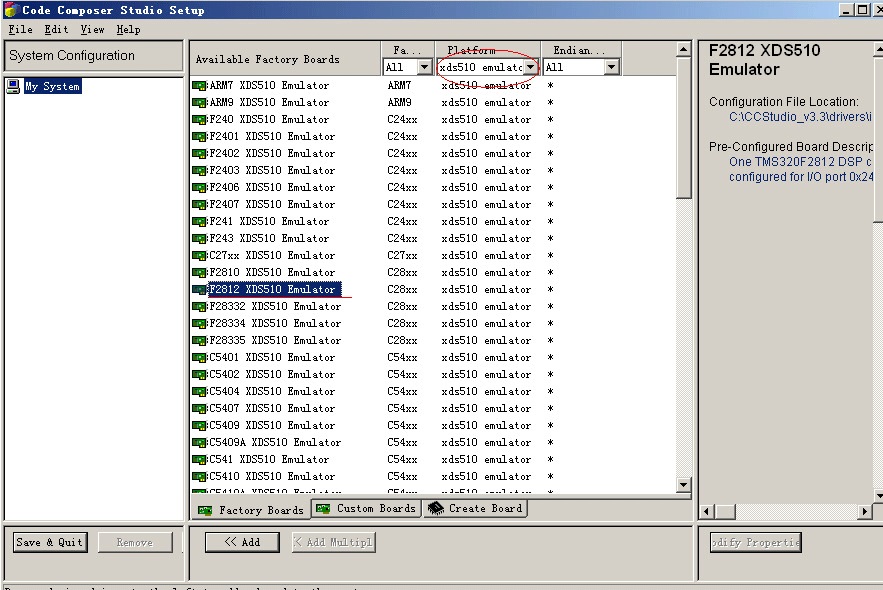Select the F2401 XDS510 Emulator board icon

199,136
